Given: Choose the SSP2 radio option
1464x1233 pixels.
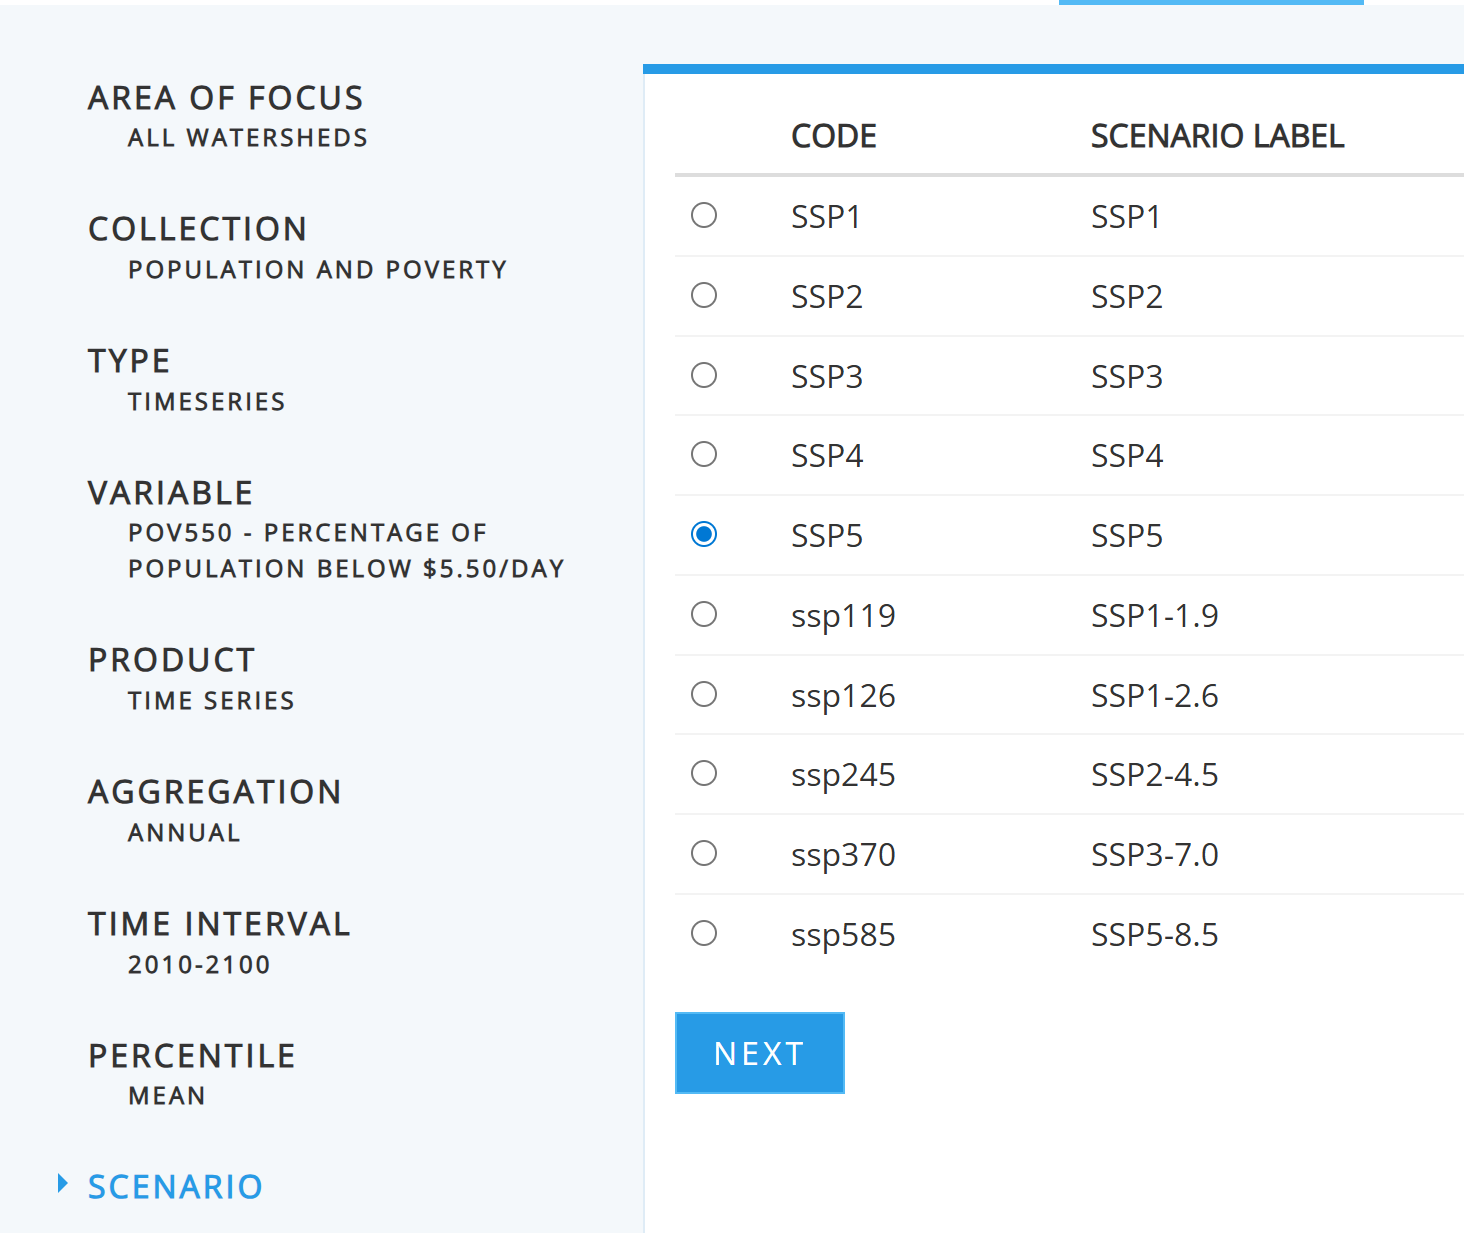Looking at the screenshot, I should pos(704,295).
